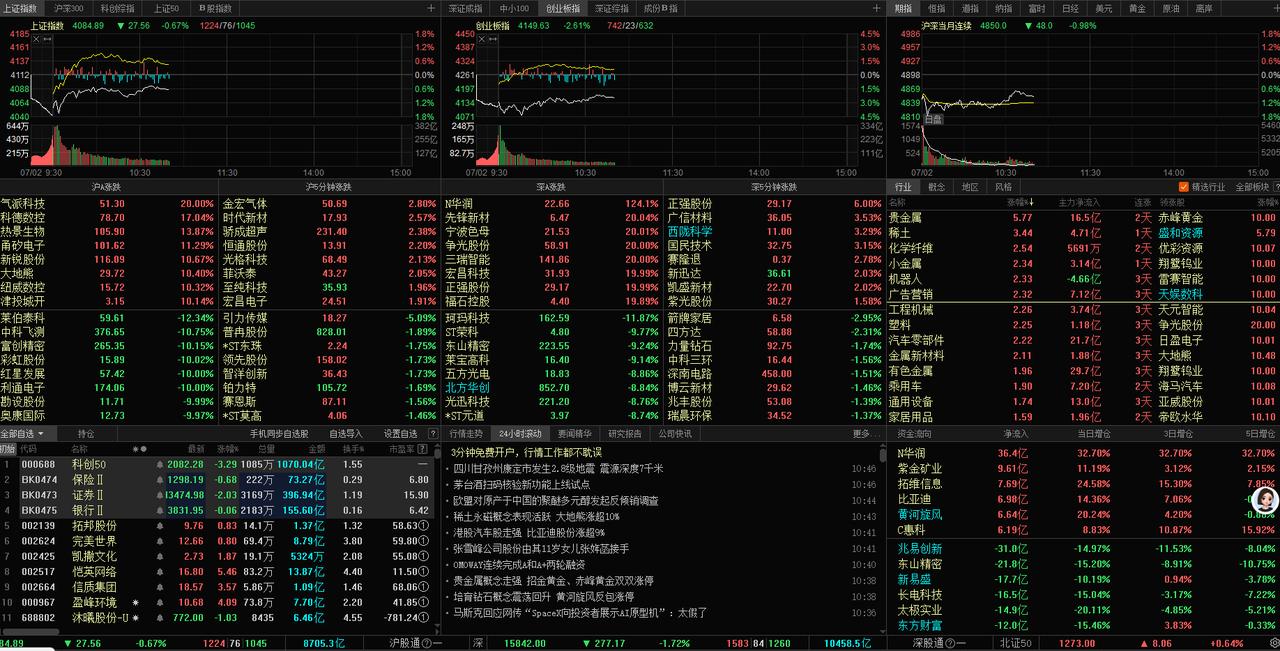The height and width of the screenshot is (651, 1280).
Task: Switch to 概念 sector tab
Action: tap(937, 187)
